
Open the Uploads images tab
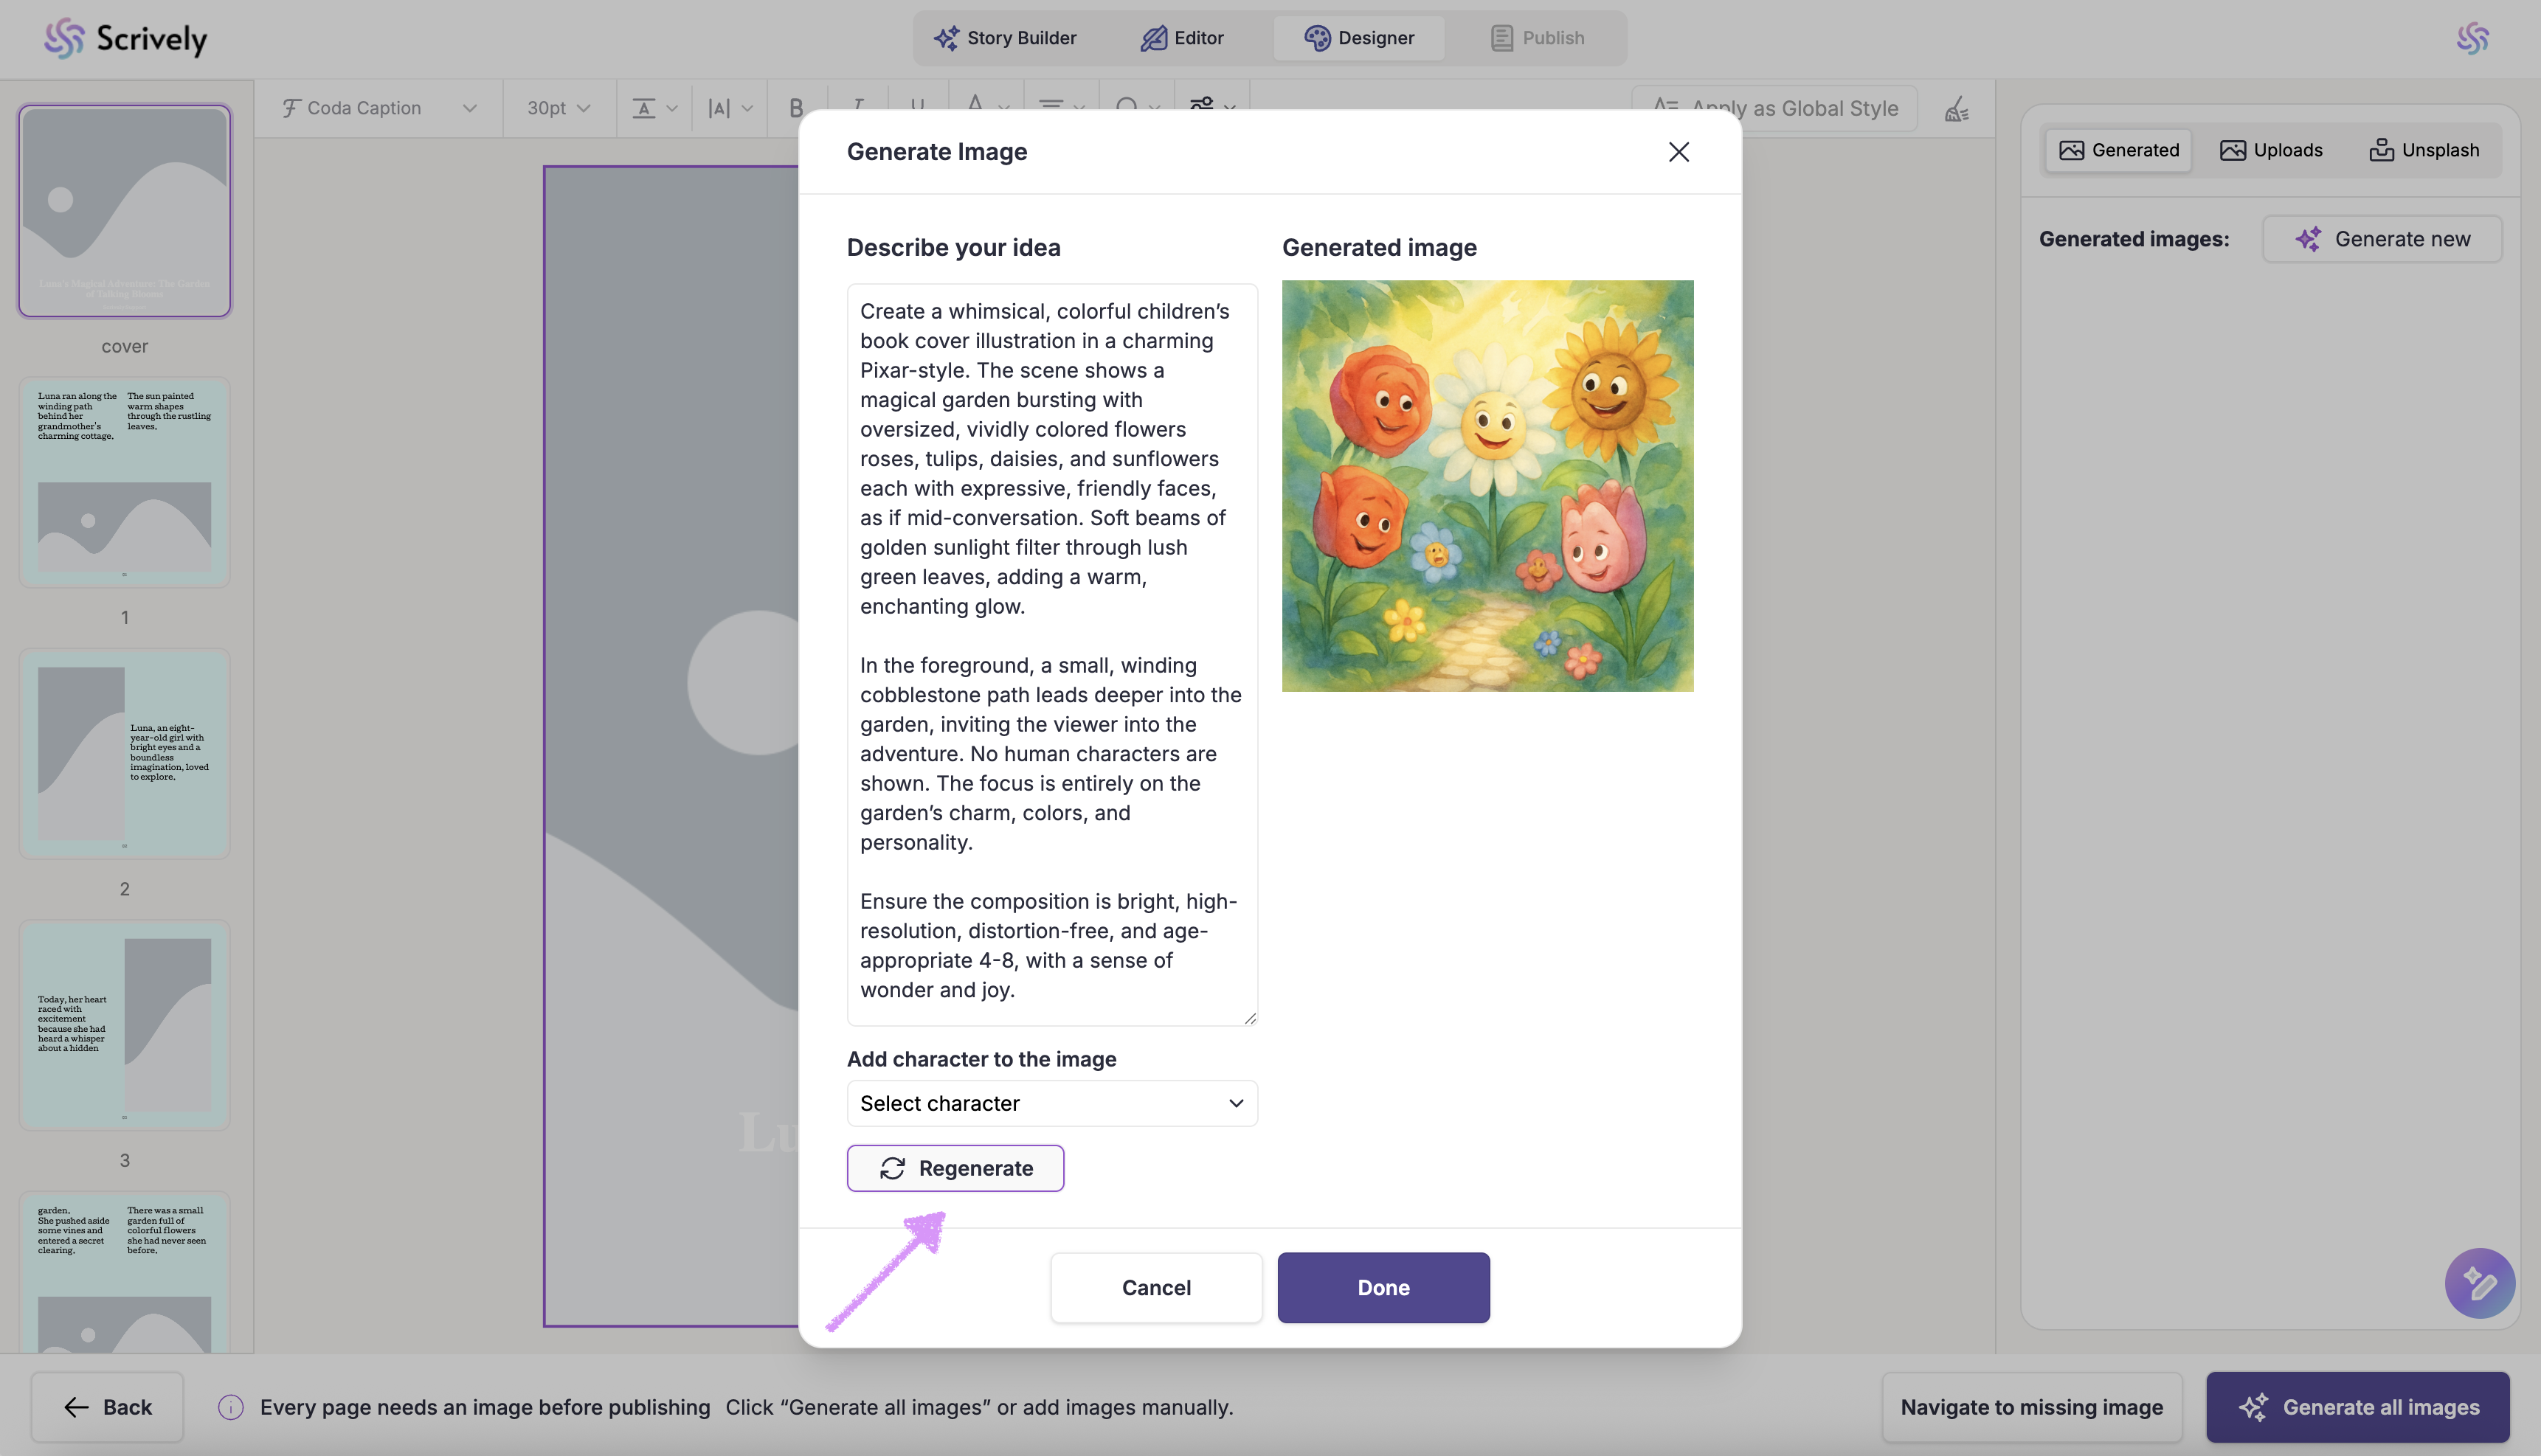click(2271, 150)
